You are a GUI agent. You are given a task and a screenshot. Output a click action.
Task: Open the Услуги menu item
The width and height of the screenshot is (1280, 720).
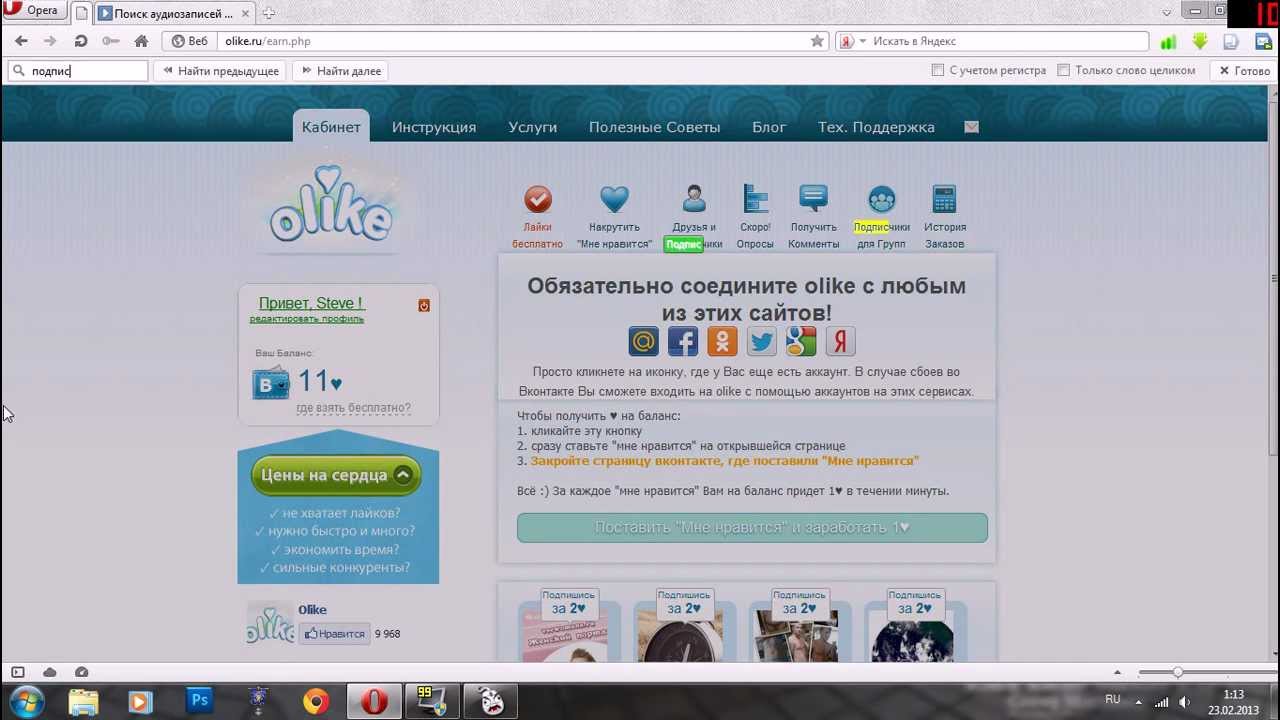pyautogui.click(x=532, y=127)
